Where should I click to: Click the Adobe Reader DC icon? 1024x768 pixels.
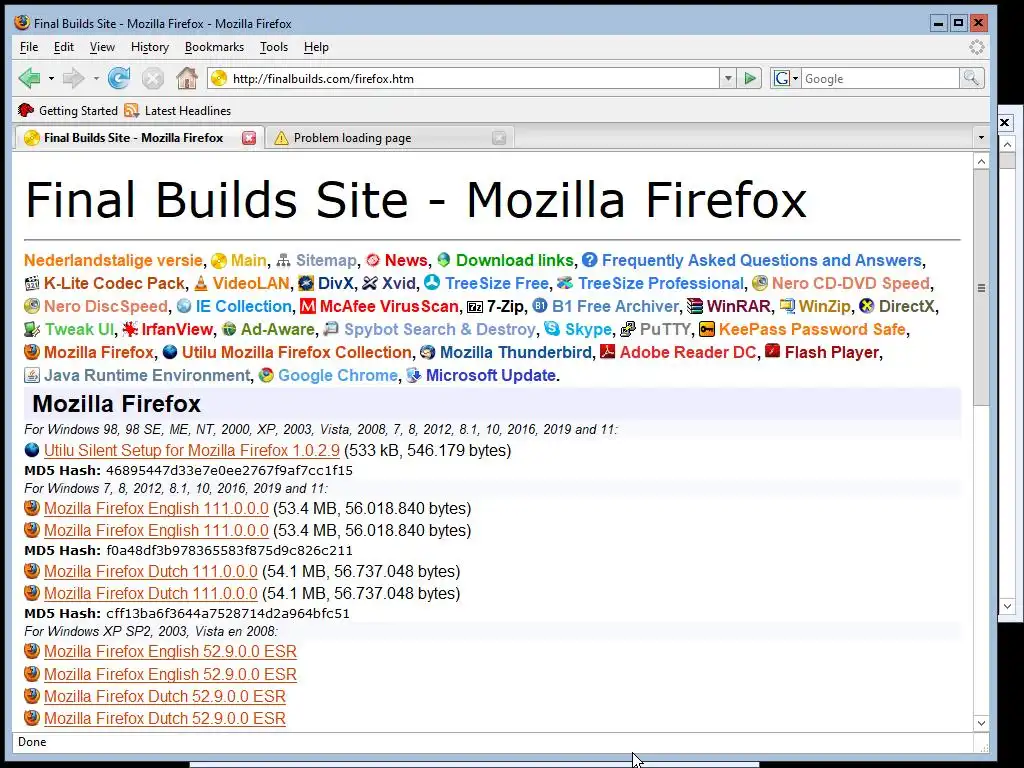tap(607, 351)
